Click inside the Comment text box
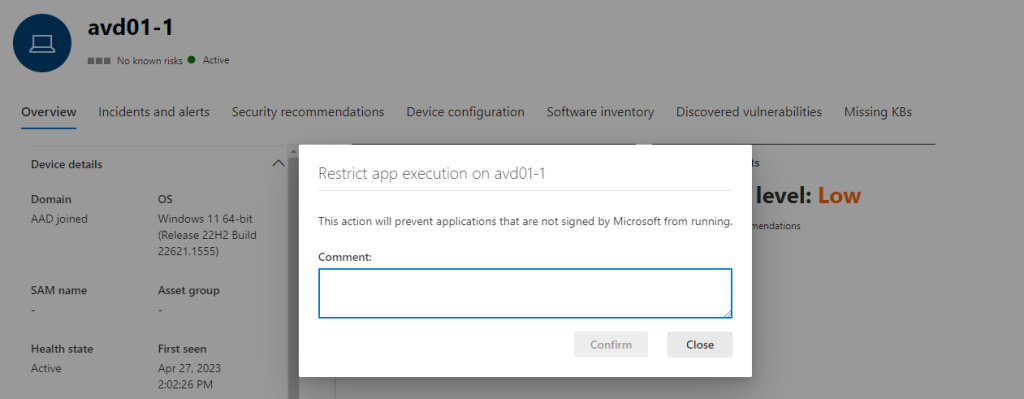The image size is (1024, 399). (525, 293)
